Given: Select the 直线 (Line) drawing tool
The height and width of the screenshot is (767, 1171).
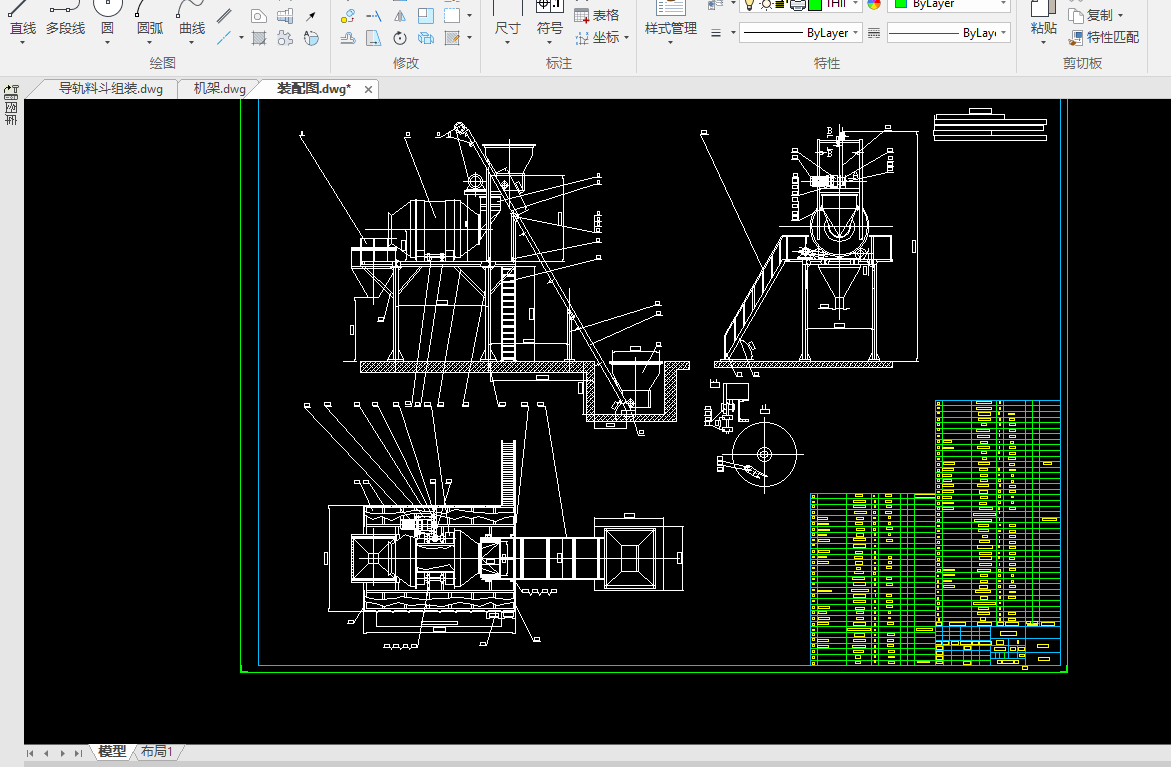Looking at the screenshot, I should click(x=22, y=20).
